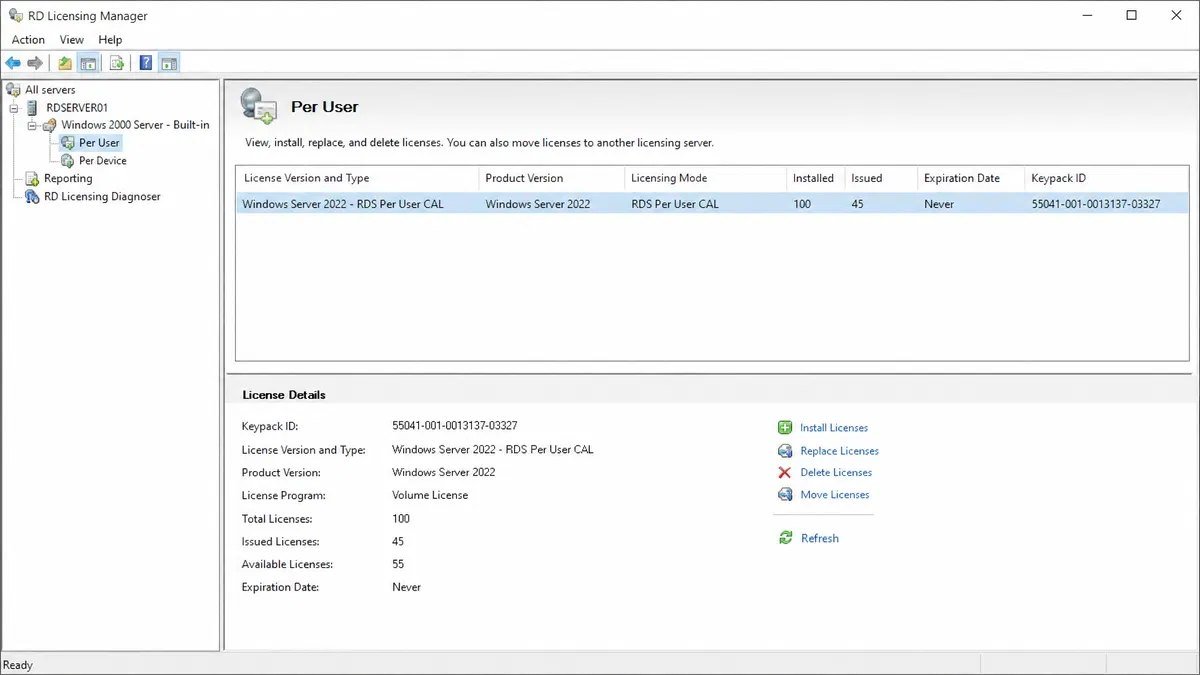Click Keypack ID value in License Details
The width and height of the screenshot is (1200, 675).
coord(455,426)
